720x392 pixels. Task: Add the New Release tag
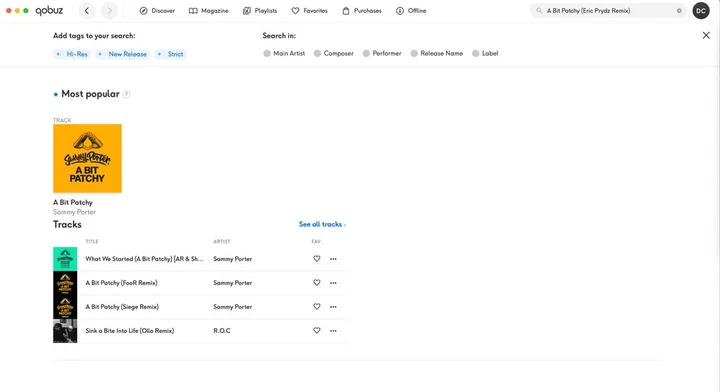click(x=123, y=54)
